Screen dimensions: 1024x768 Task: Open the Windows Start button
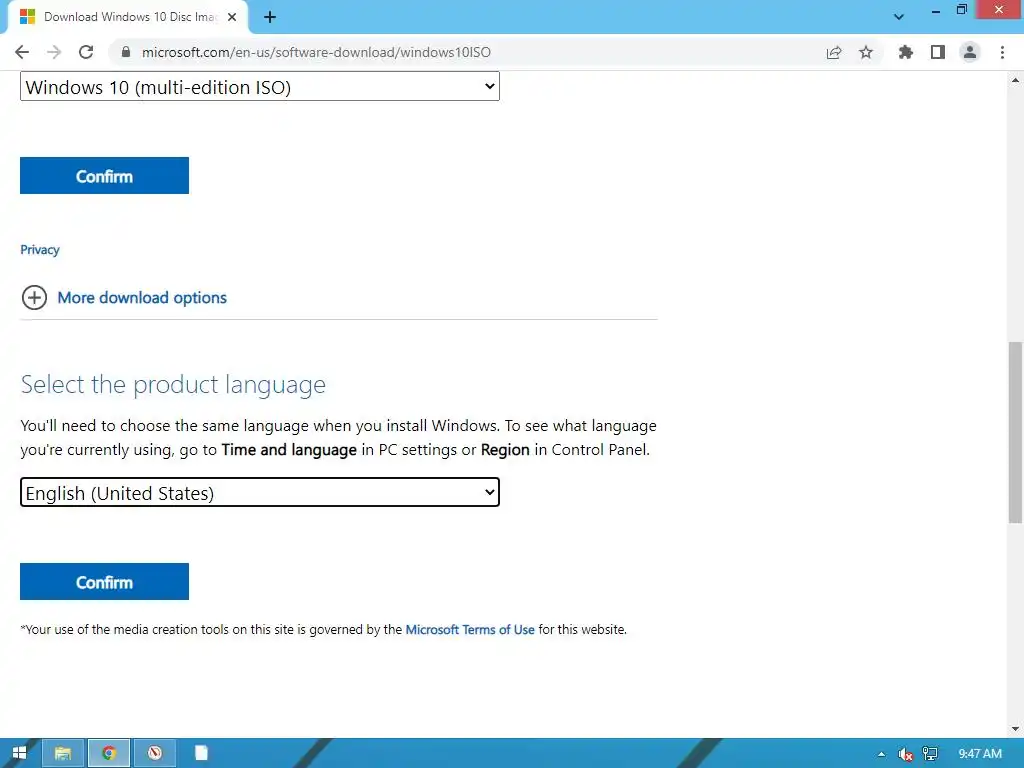point(19,753)
